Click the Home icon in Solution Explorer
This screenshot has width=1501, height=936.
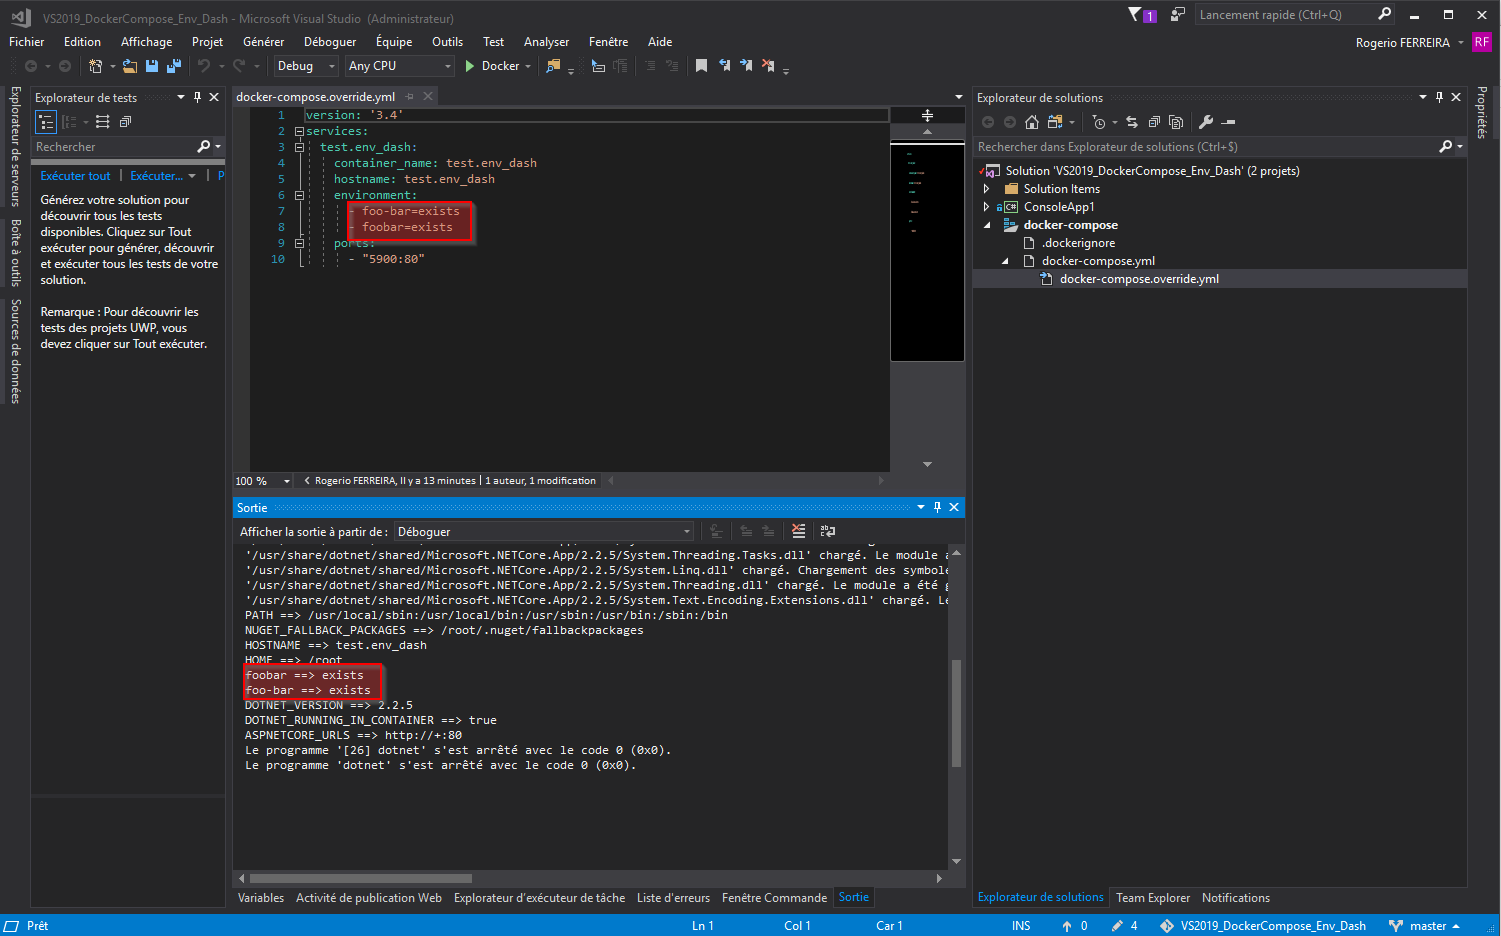click(1032, 122)
